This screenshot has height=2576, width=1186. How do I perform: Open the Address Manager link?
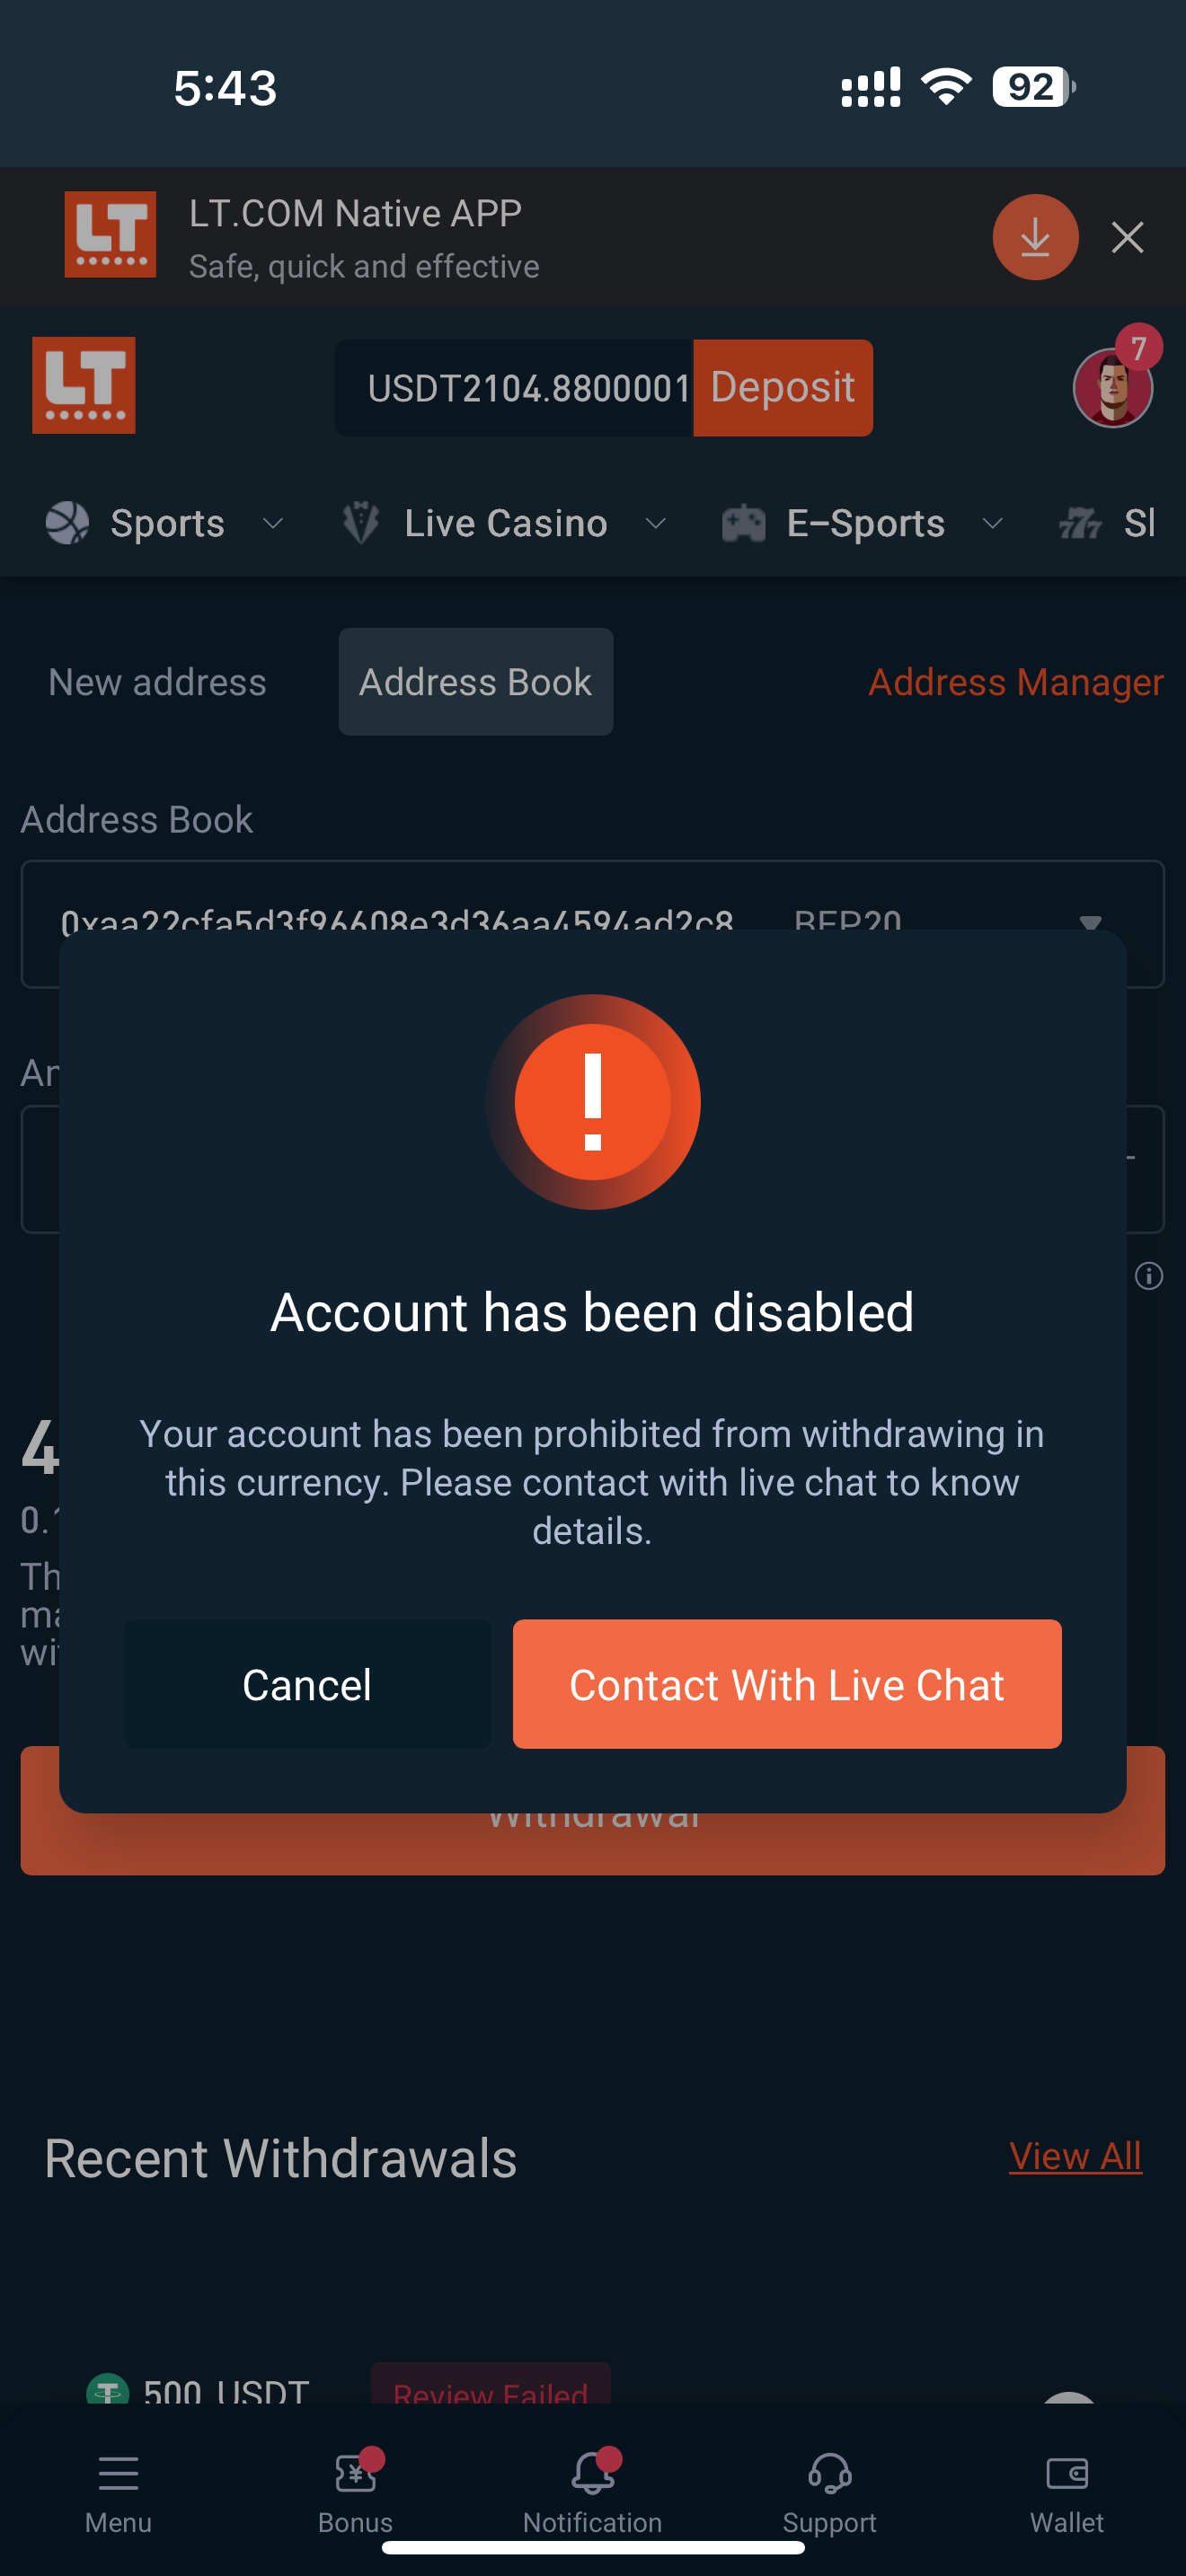click(1016, 682)
